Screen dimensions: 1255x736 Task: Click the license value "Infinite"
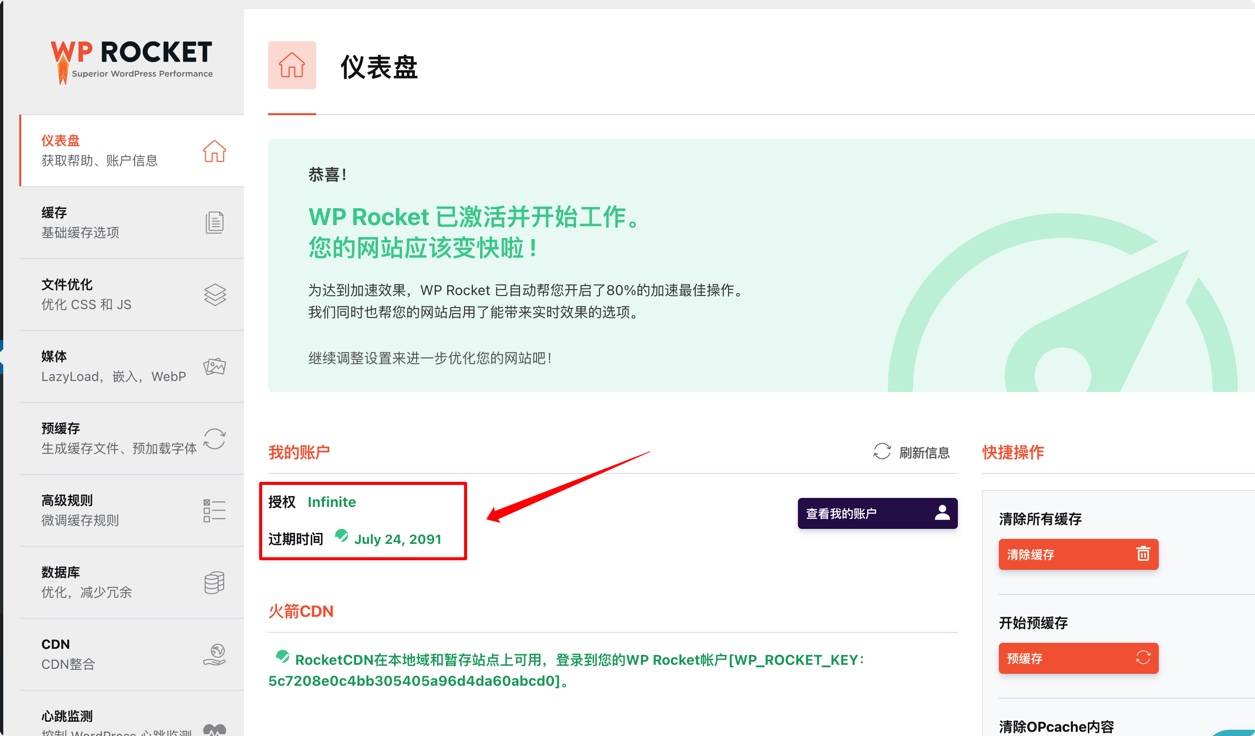[x=332, y=502]
